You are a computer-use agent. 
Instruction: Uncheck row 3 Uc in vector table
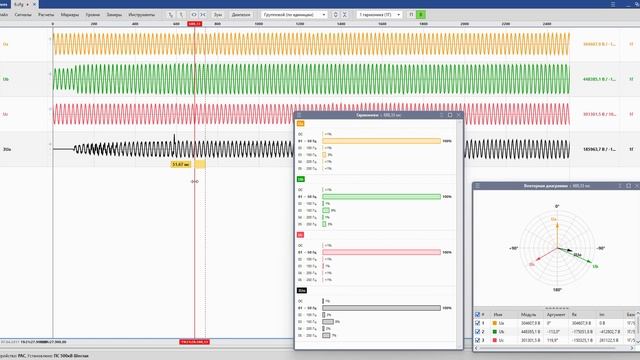478,340
